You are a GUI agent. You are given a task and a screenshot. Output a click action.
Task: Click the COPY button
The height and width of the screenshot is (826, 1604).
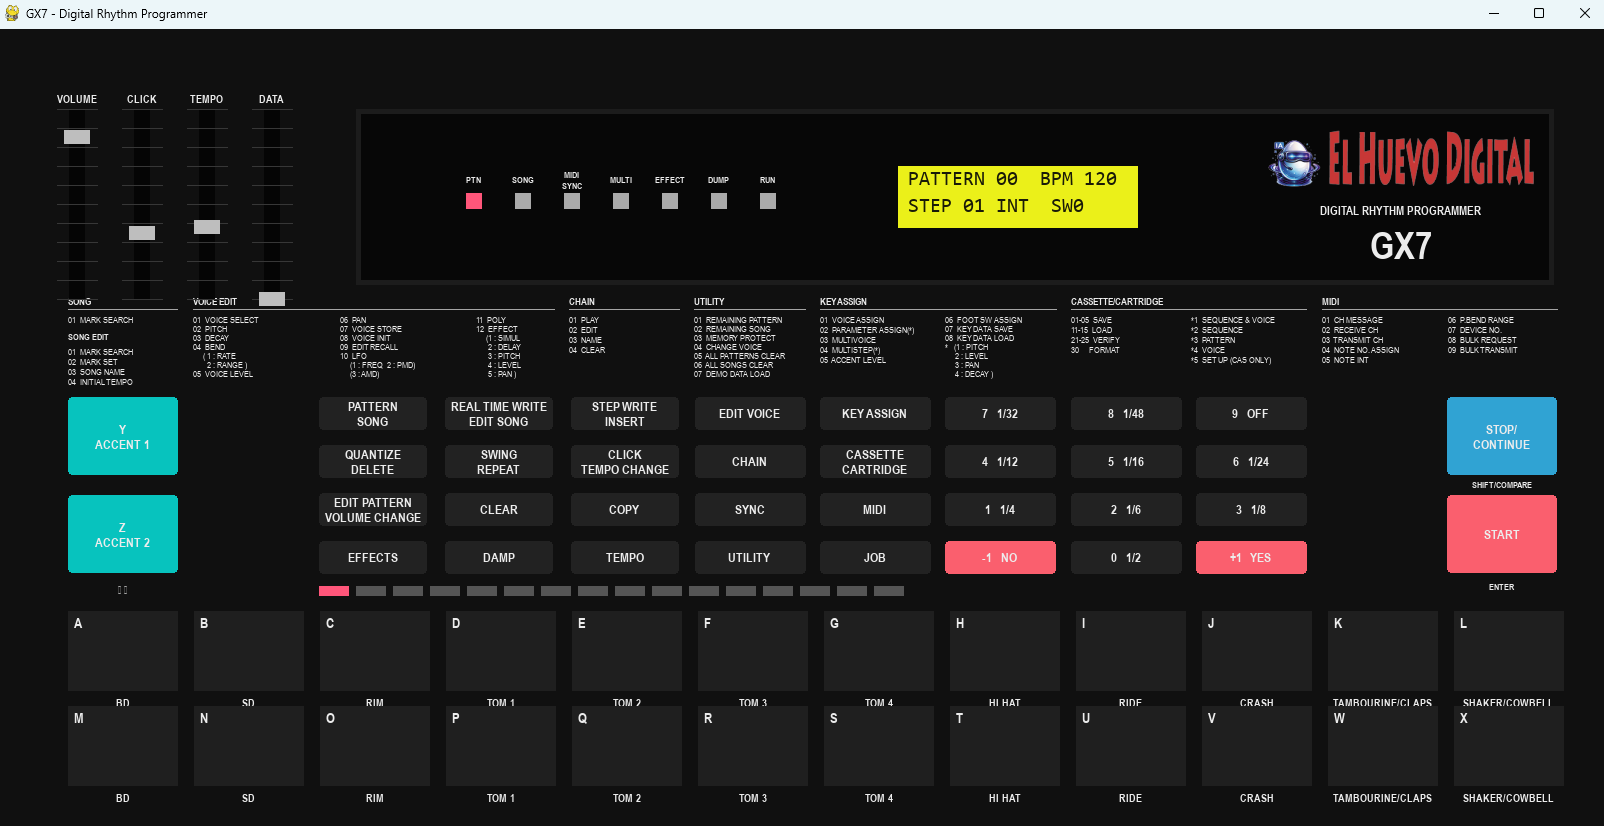pos(625,510)
